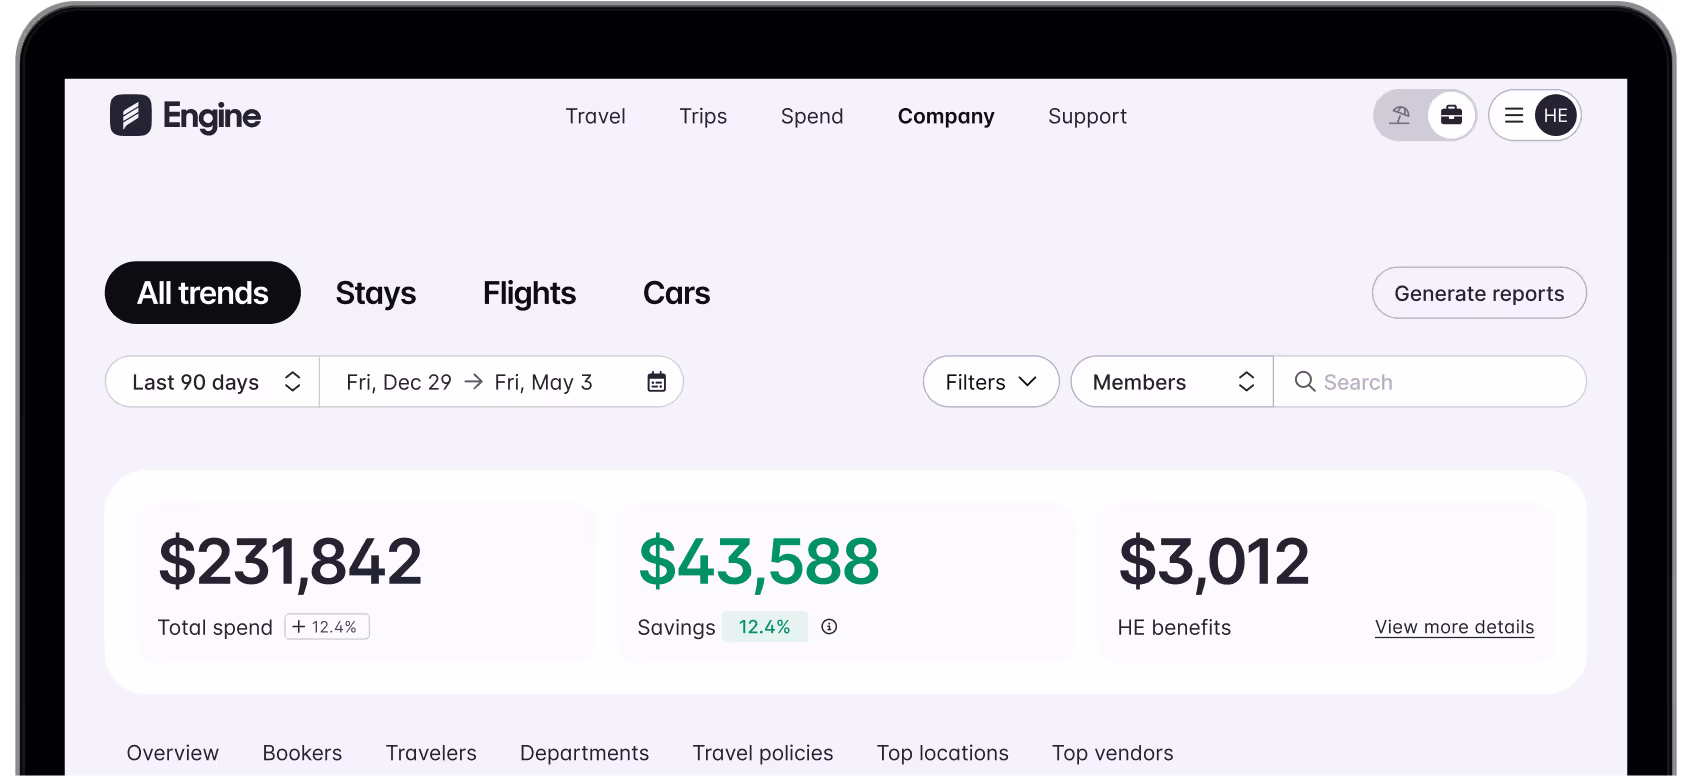Toggle the leisure/business travel mode switch

(x=1425, y=115)
